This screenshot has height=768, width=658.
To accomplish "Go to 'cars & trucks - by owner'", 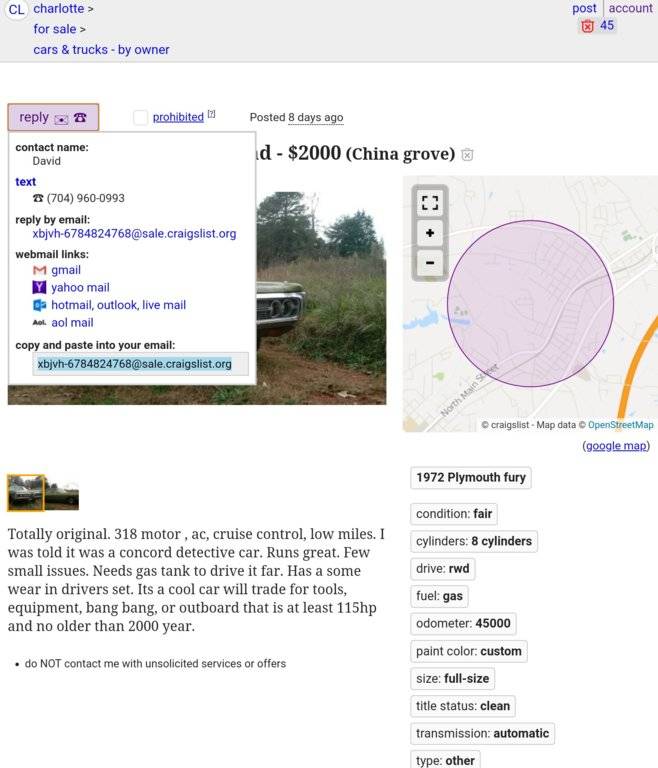I will click(x=101, y=50).
